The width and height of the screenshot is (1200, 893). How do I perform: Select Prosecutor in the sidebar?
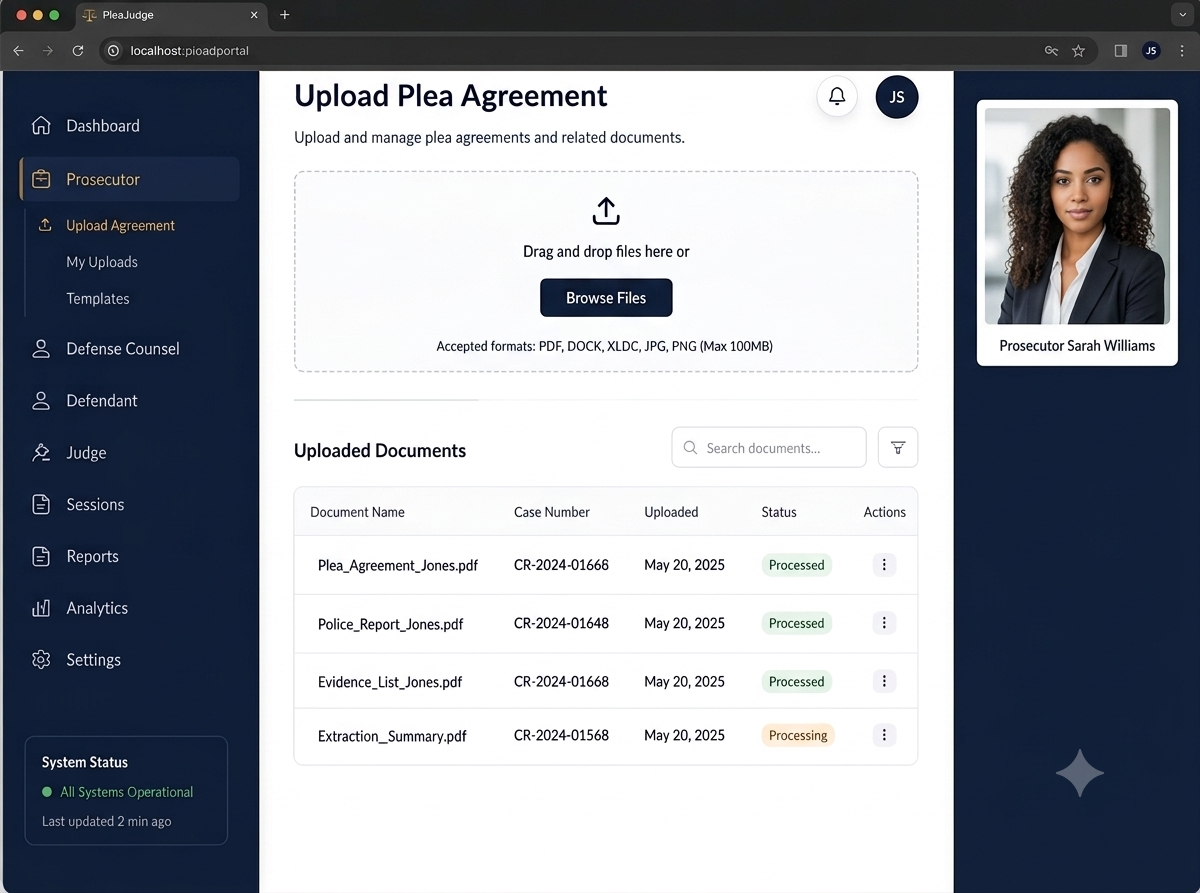click(x=129, y=180)
